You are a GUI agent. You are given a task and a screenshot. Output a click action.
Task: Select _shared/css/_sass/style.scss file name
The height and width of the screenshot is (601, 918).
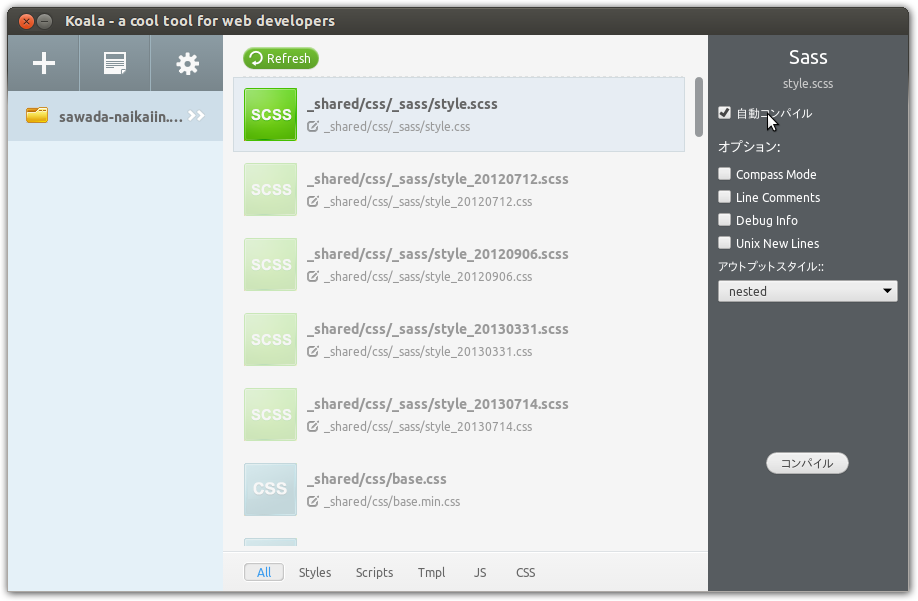(x=402, y=104)
